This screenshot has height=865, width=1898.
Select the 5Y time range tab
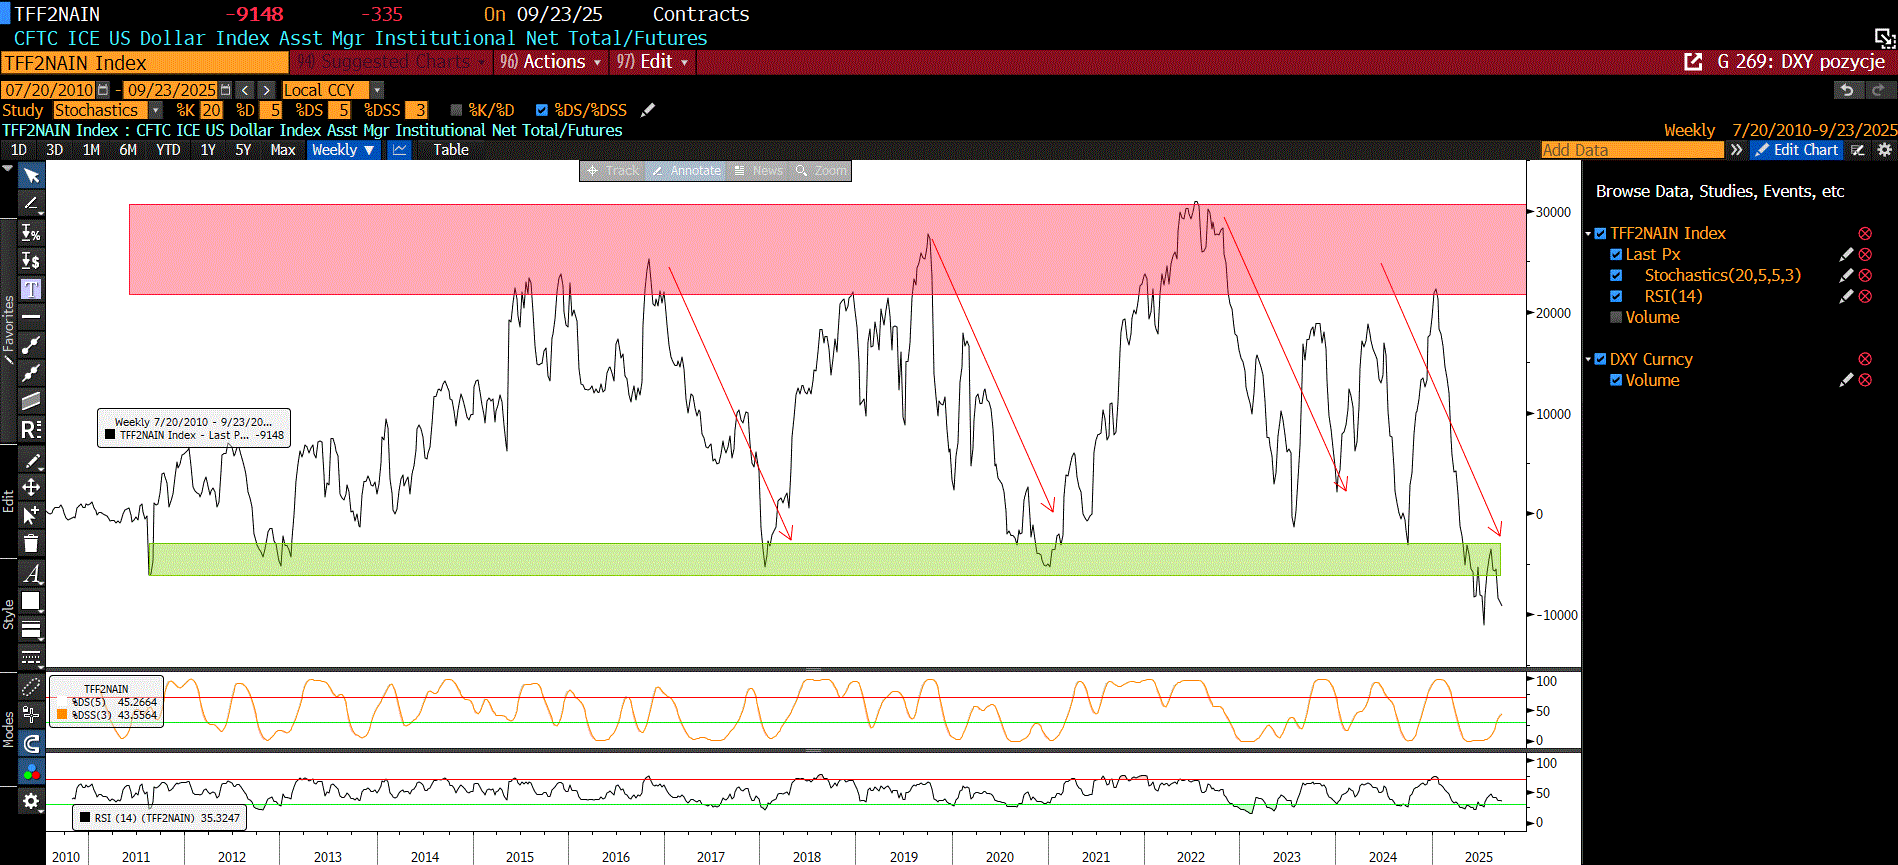click(243, 150)
